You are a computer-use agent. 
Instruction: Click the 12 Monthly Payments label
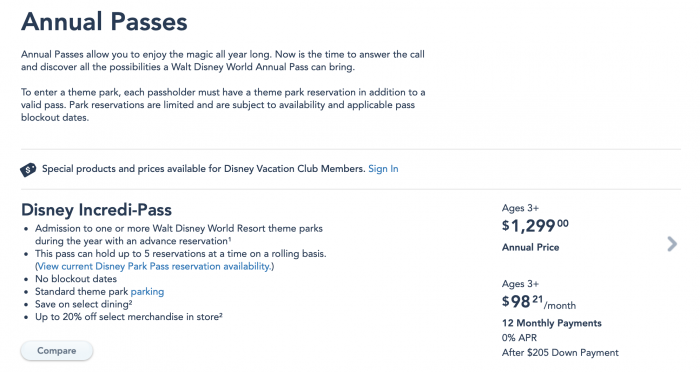551,323
